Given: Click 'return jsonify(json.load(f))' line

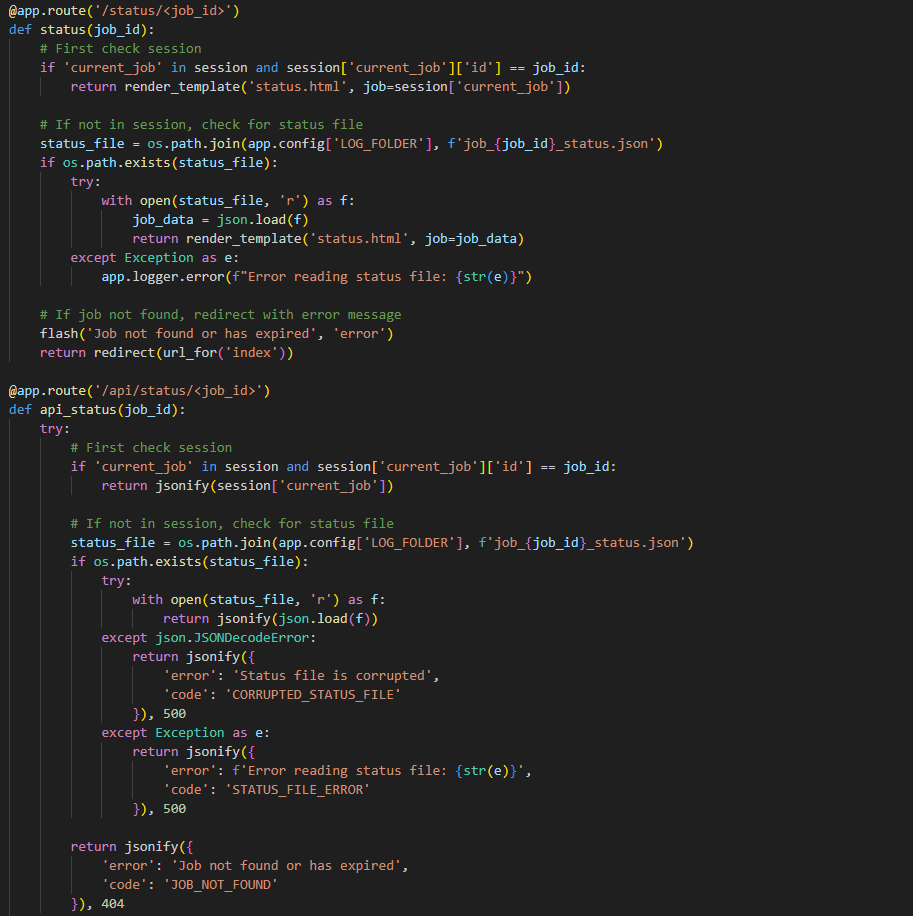Looking at the screenshot, I should tap(270, 619).
